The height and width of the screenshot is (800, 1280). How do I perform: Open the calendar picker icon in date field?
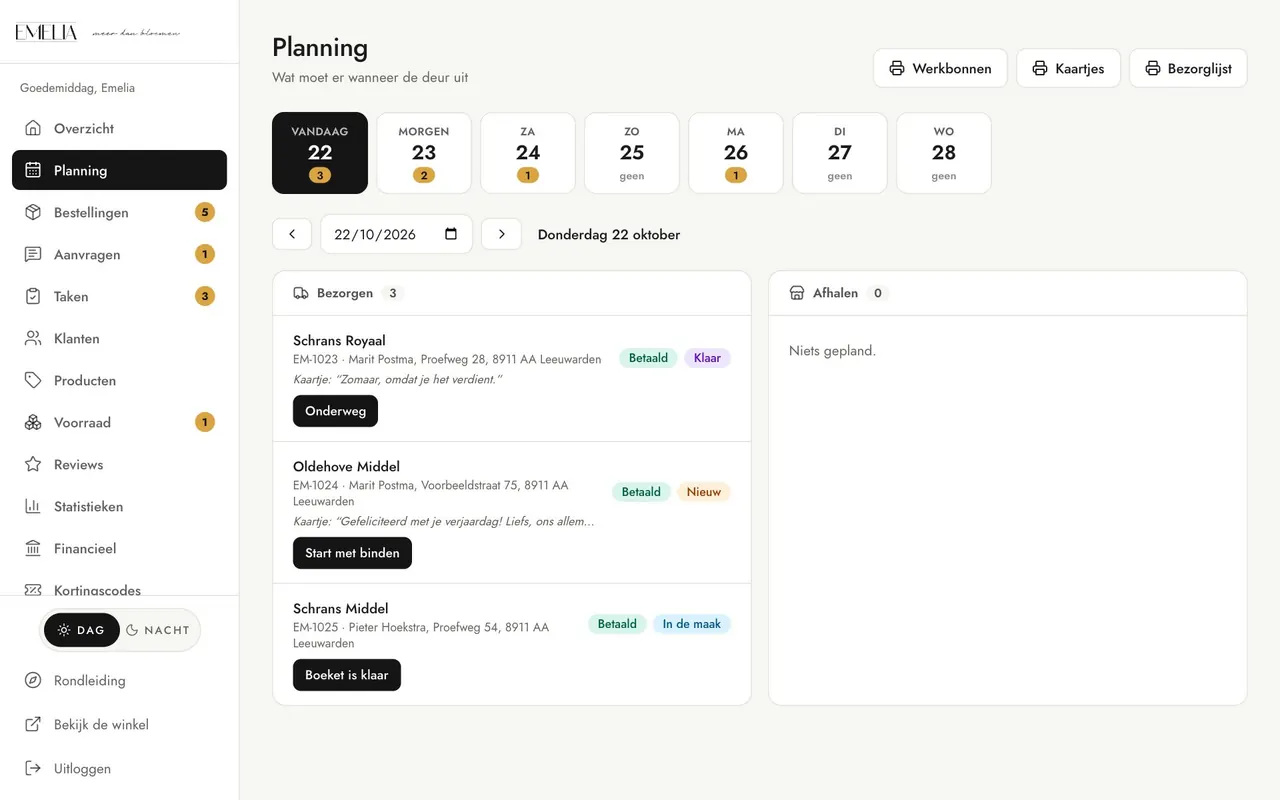click(x=451, y=234)
